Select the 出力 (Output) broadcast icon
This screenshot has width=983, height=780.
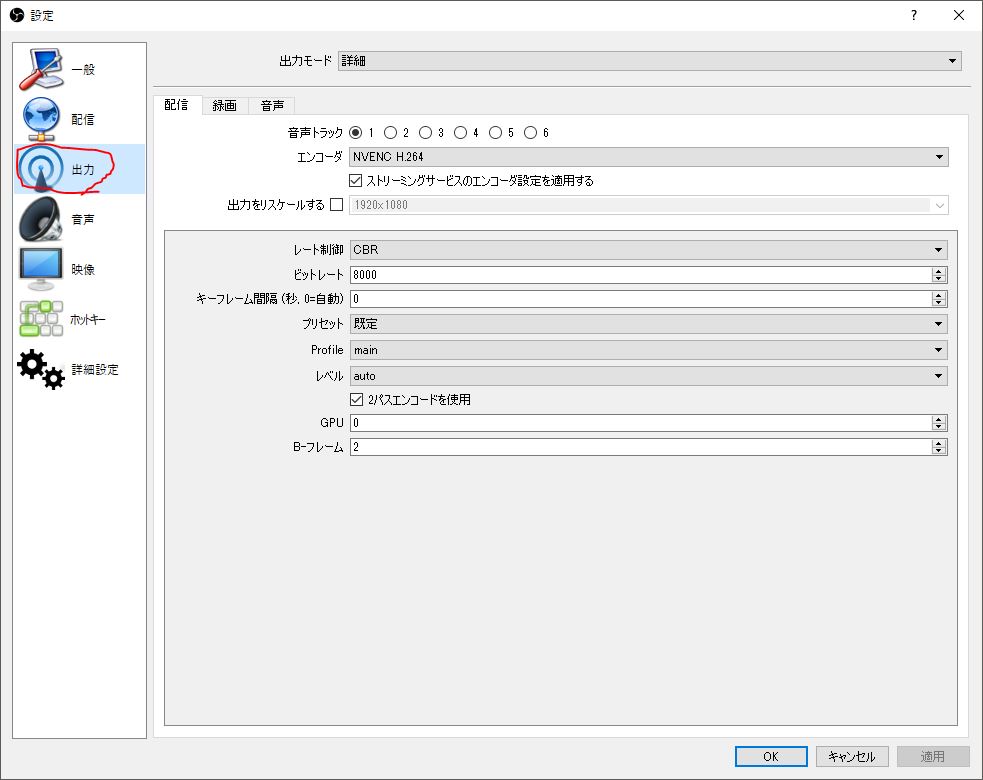point(41,169)
